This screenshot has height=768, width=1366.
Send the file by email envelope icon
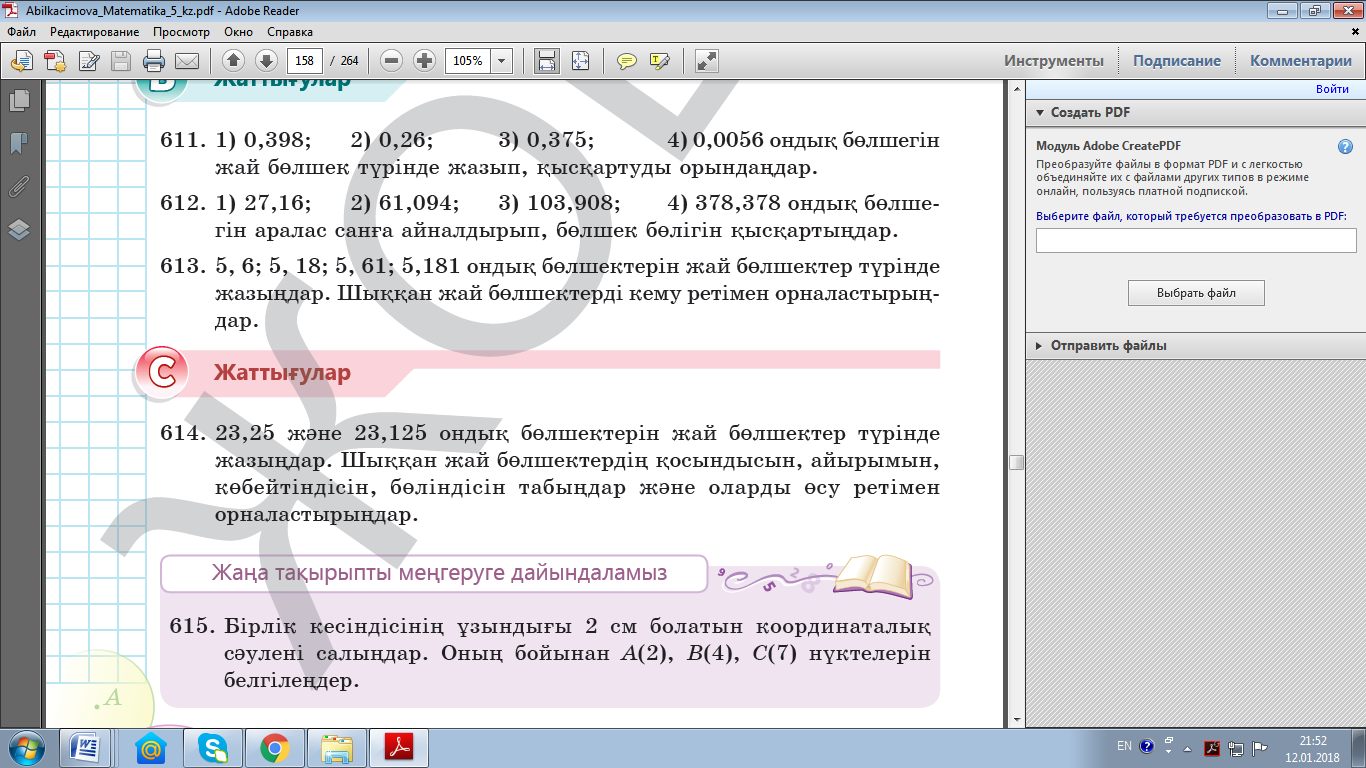[187, 61]
